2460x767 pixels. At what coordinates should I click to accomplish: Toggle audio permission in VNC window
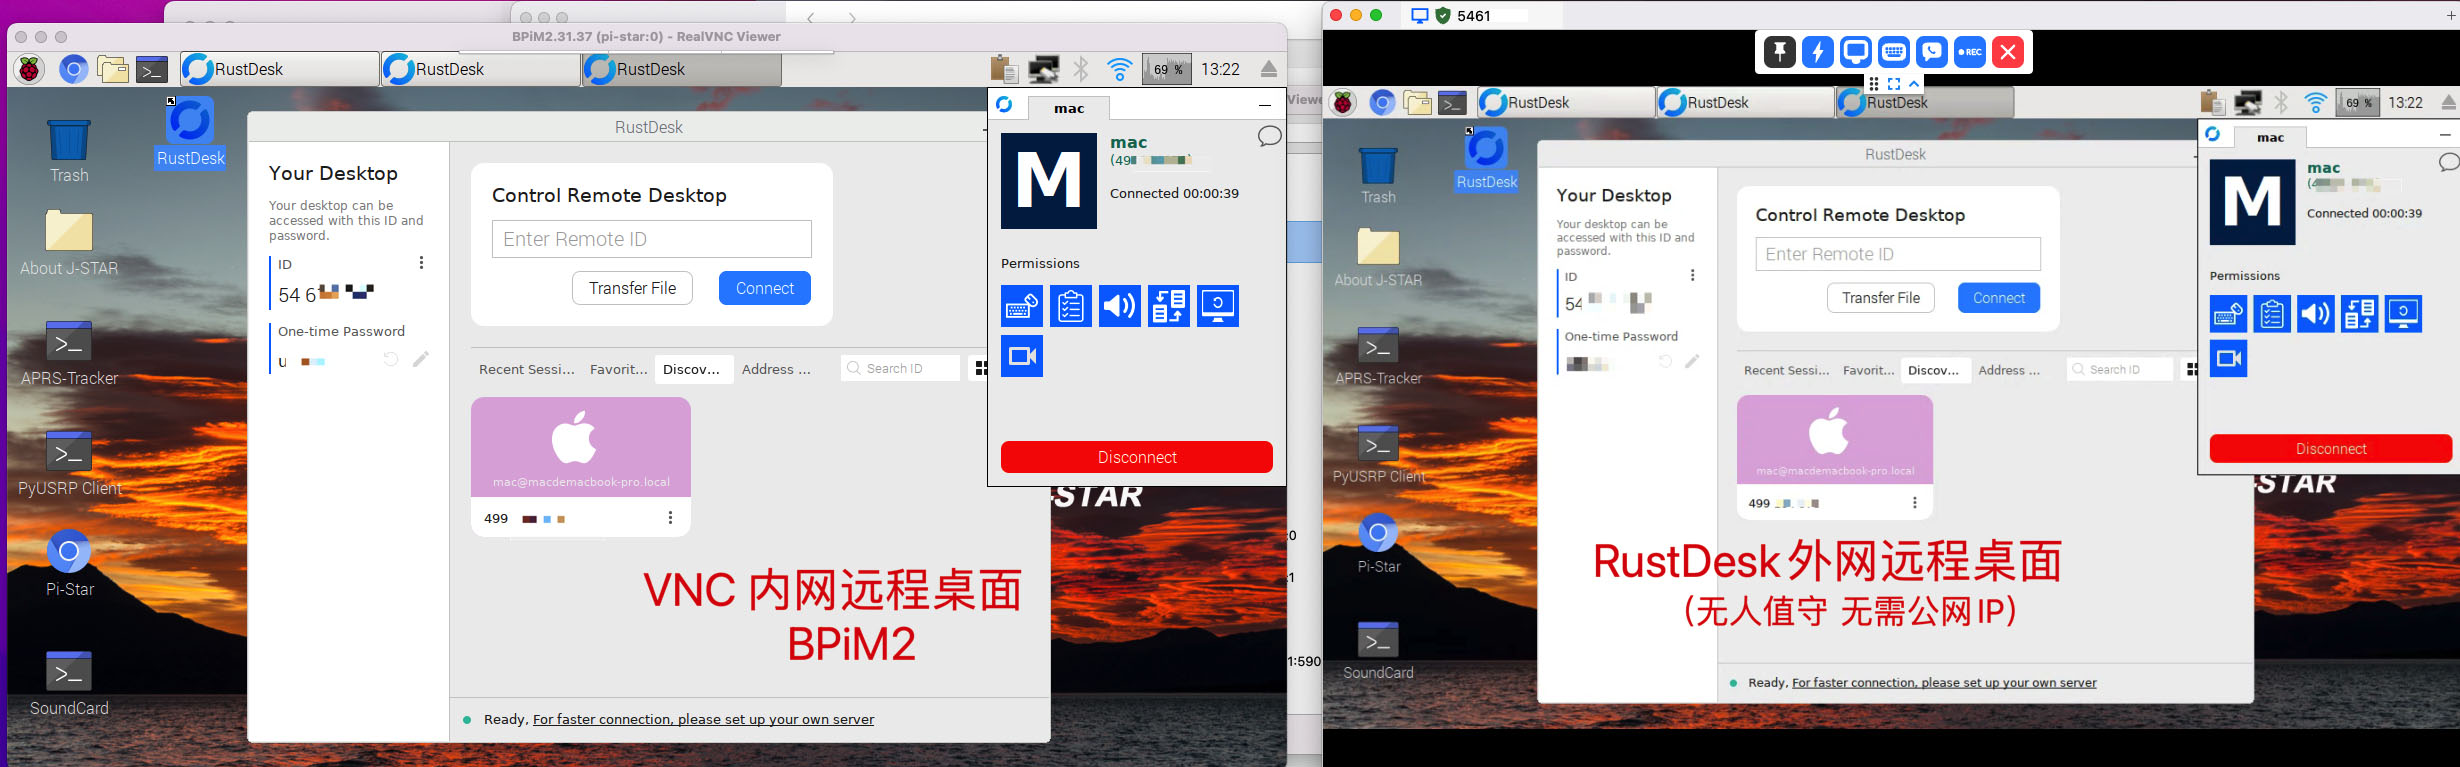tap(1120, 306)
